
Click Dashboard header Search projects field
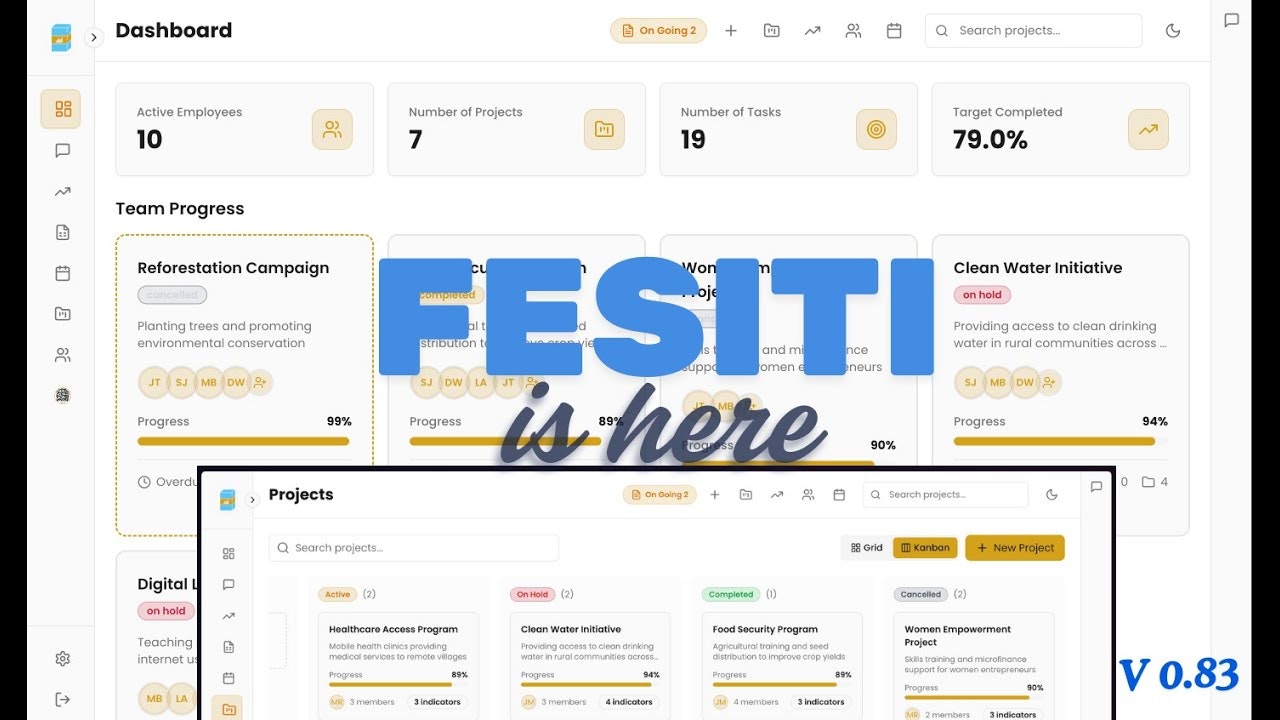click(x=1033, y=31)
